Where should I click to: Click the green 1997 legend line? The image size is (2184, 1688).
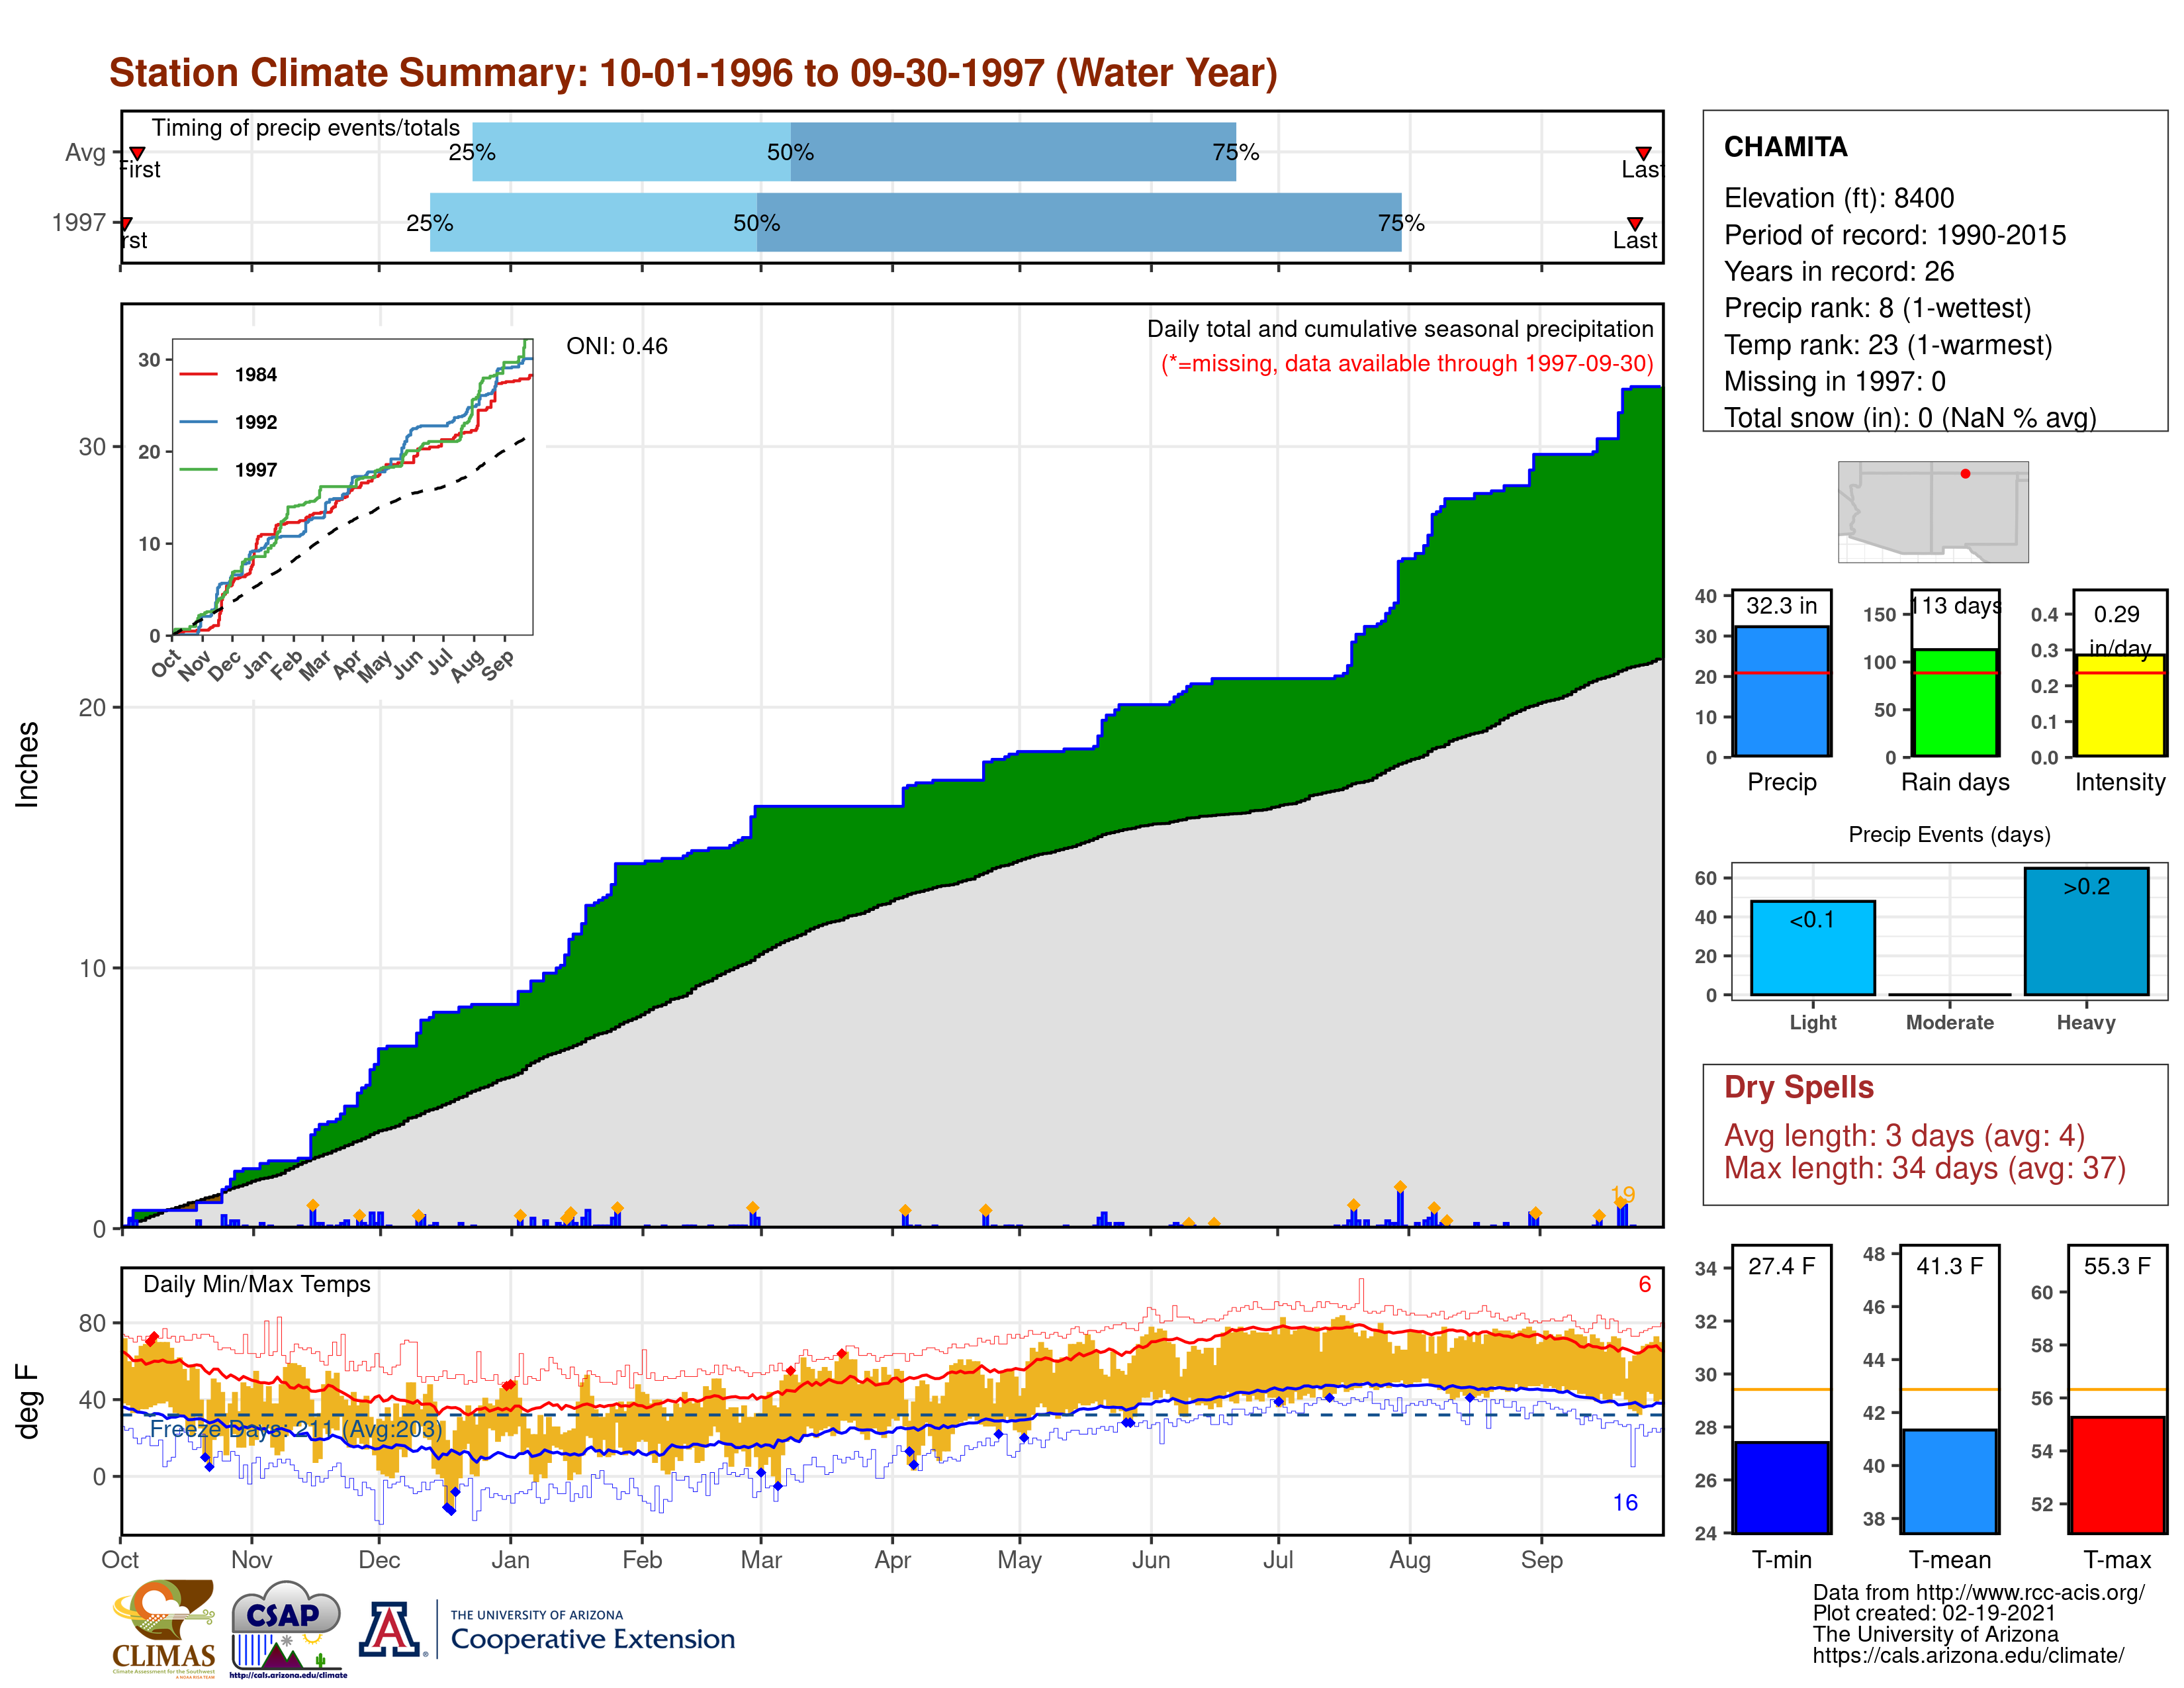coord(198,469)
